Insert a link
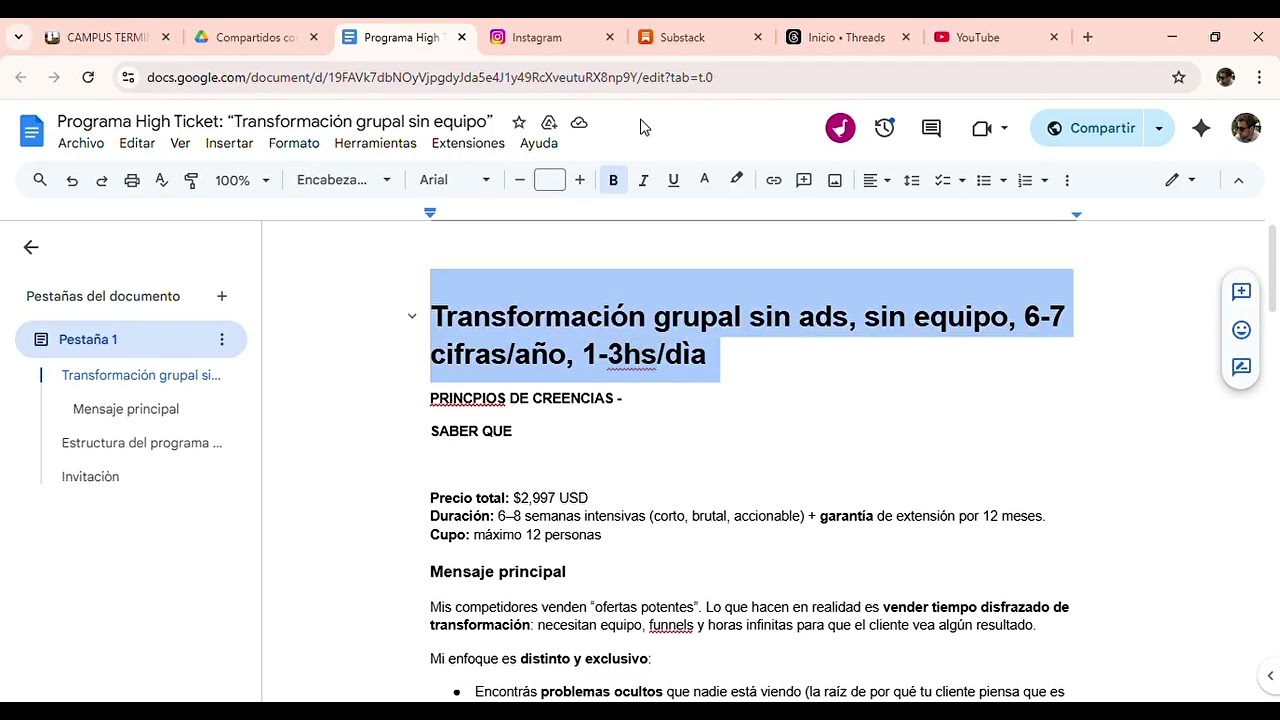Screen dimensions: 1280x720 coord(773,180)
